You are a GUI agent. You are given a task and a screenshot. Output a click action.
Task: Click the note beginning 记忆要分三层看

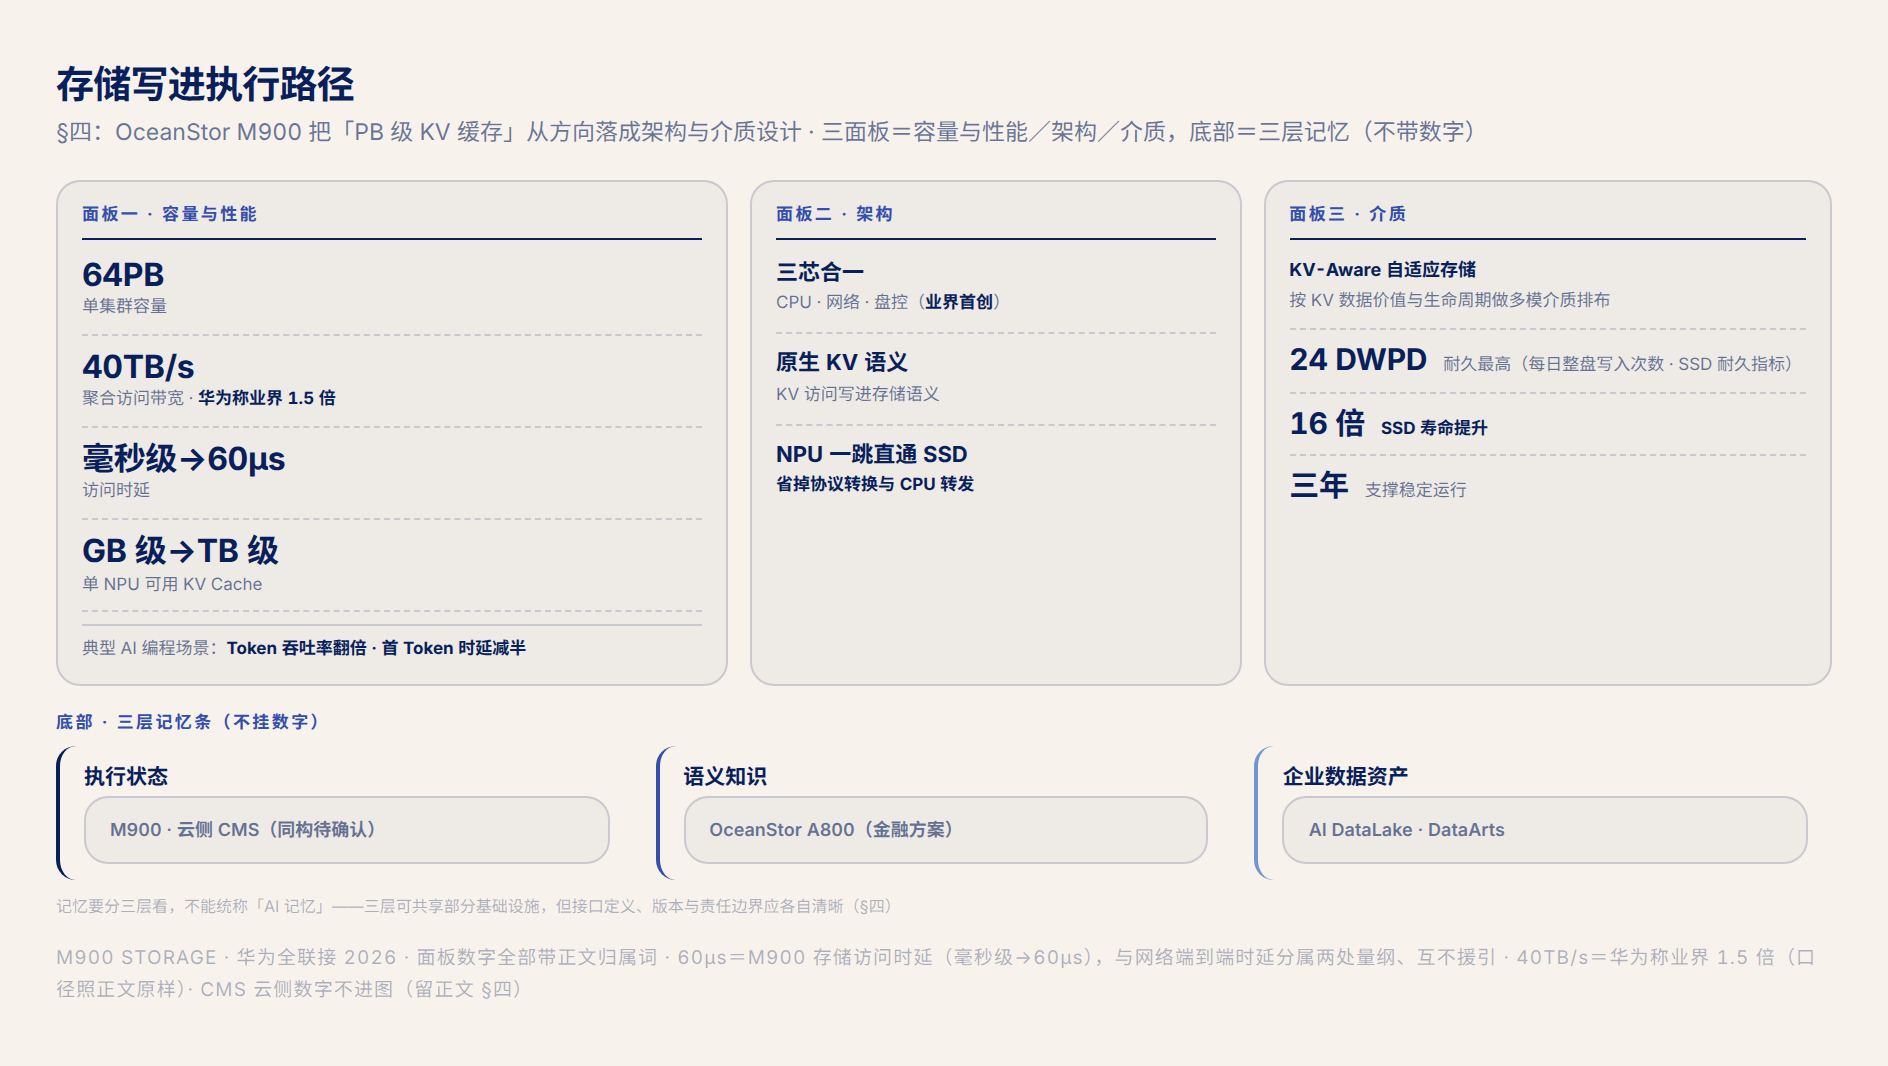pos(473,906)
